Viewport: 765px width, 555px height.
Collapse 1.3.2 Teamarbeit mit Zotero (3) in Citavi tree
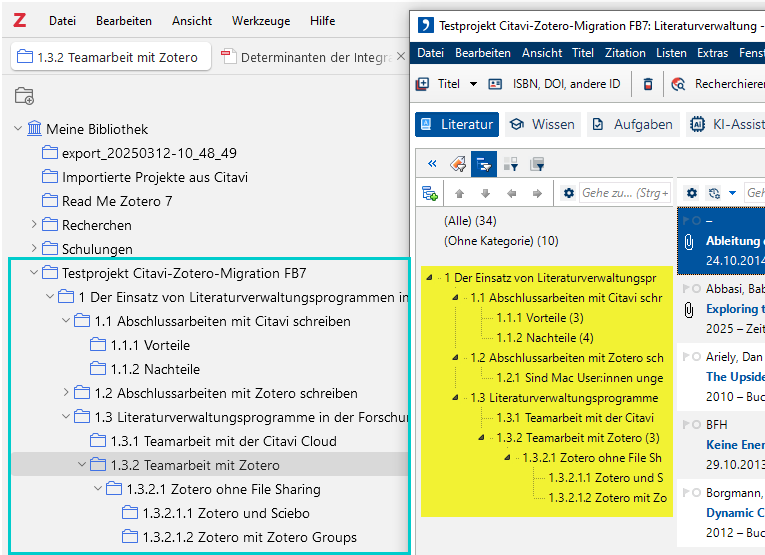click(x=481, y=437)
